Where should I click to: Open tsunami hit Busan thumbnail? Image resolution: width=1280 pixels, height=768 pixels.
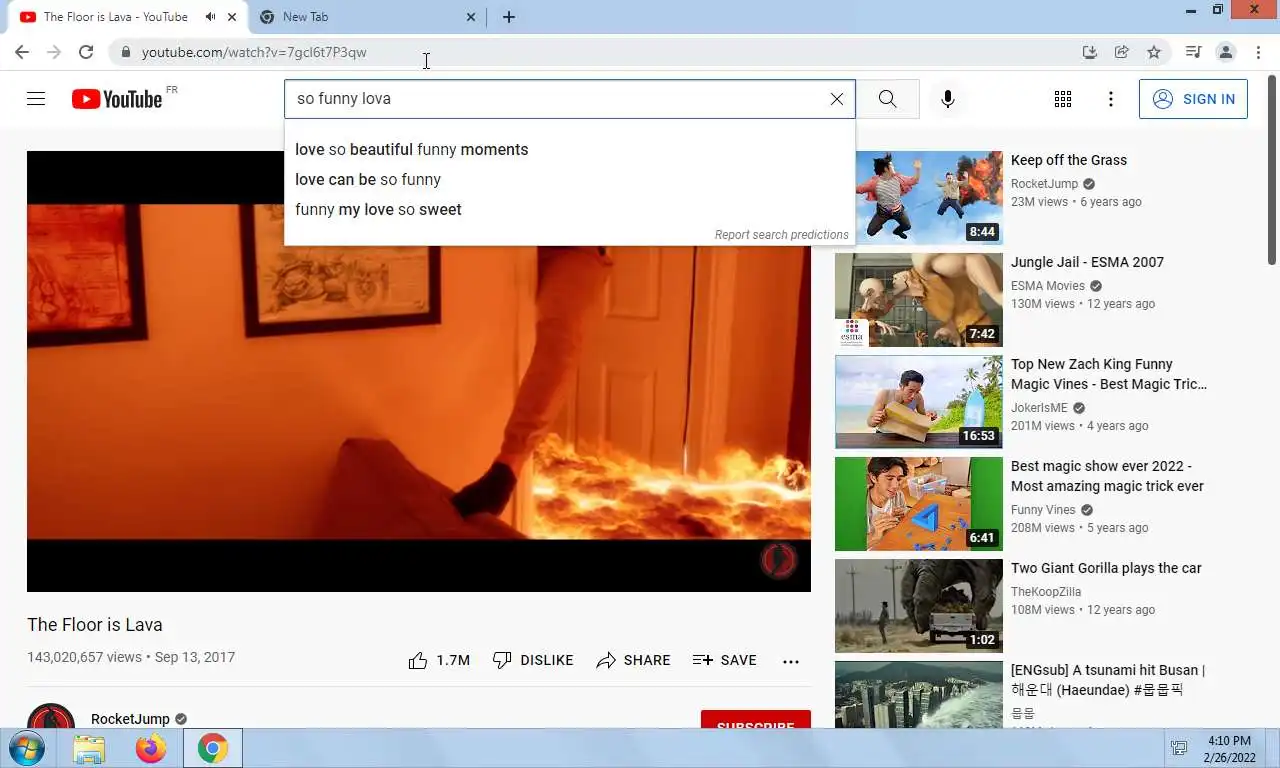[x=919, y=694]
